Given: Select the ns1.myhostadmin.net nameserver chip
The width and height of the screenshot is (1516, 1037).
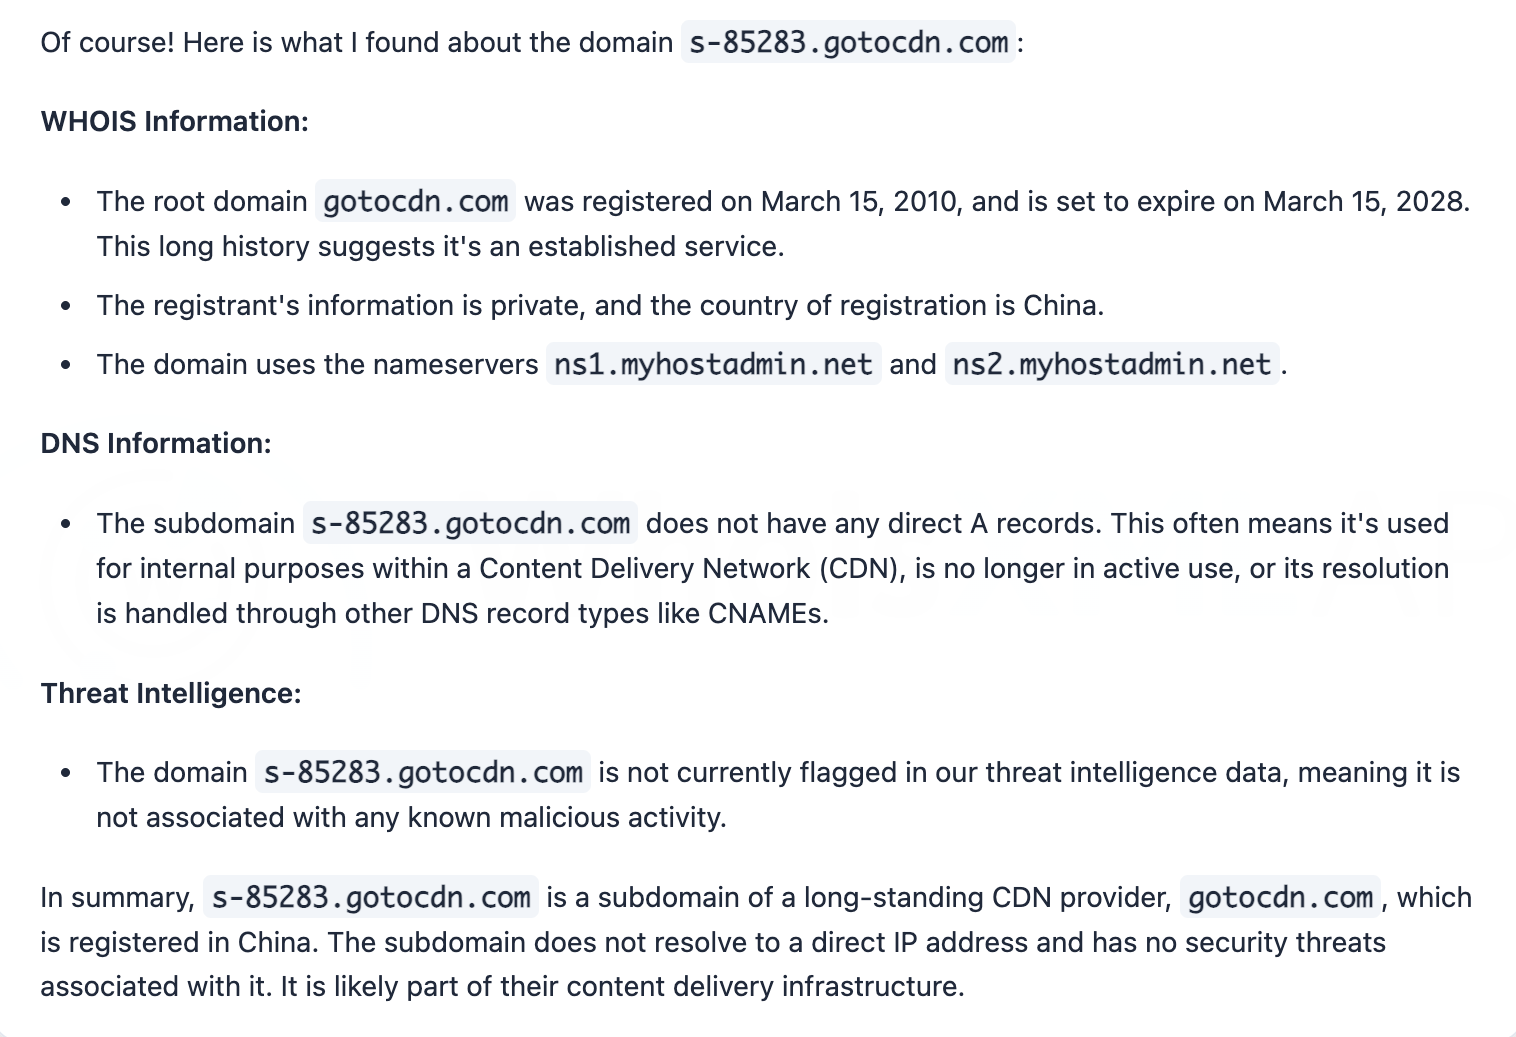Looking at the screenshot, I should tap(713, 364).
